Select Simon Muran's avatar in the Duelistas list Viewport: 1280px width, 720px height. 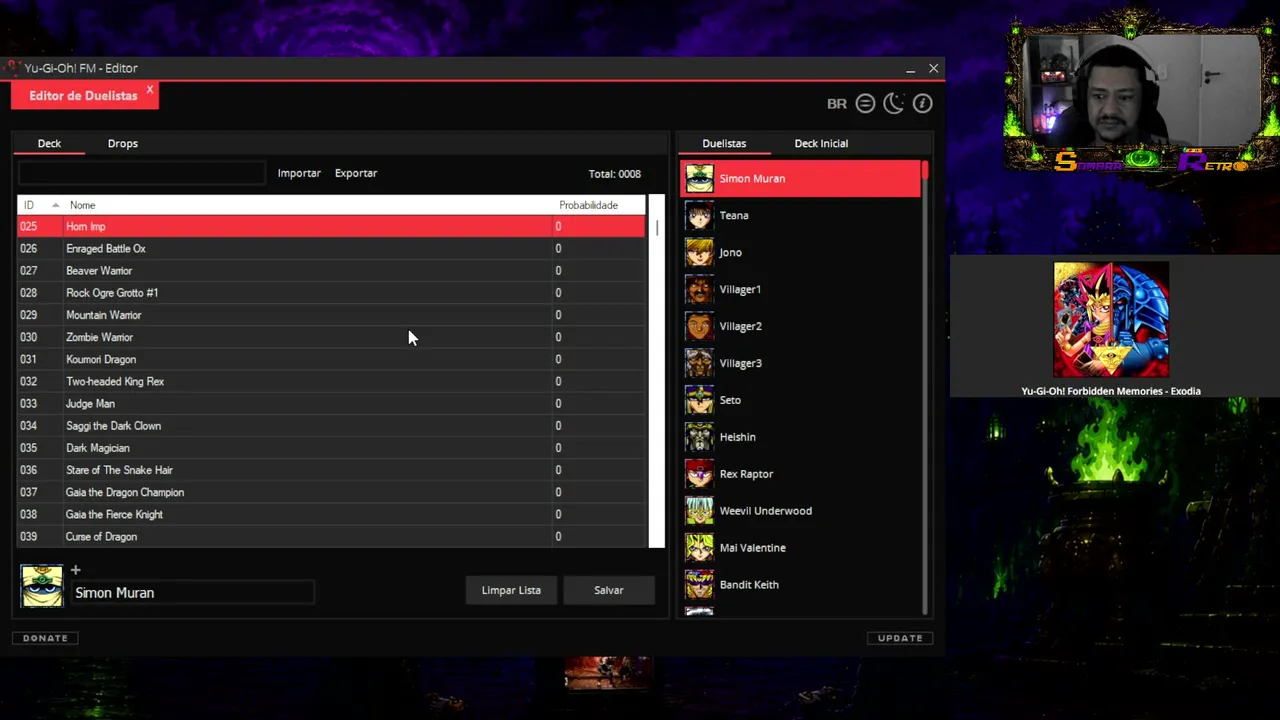pos(699,178)
